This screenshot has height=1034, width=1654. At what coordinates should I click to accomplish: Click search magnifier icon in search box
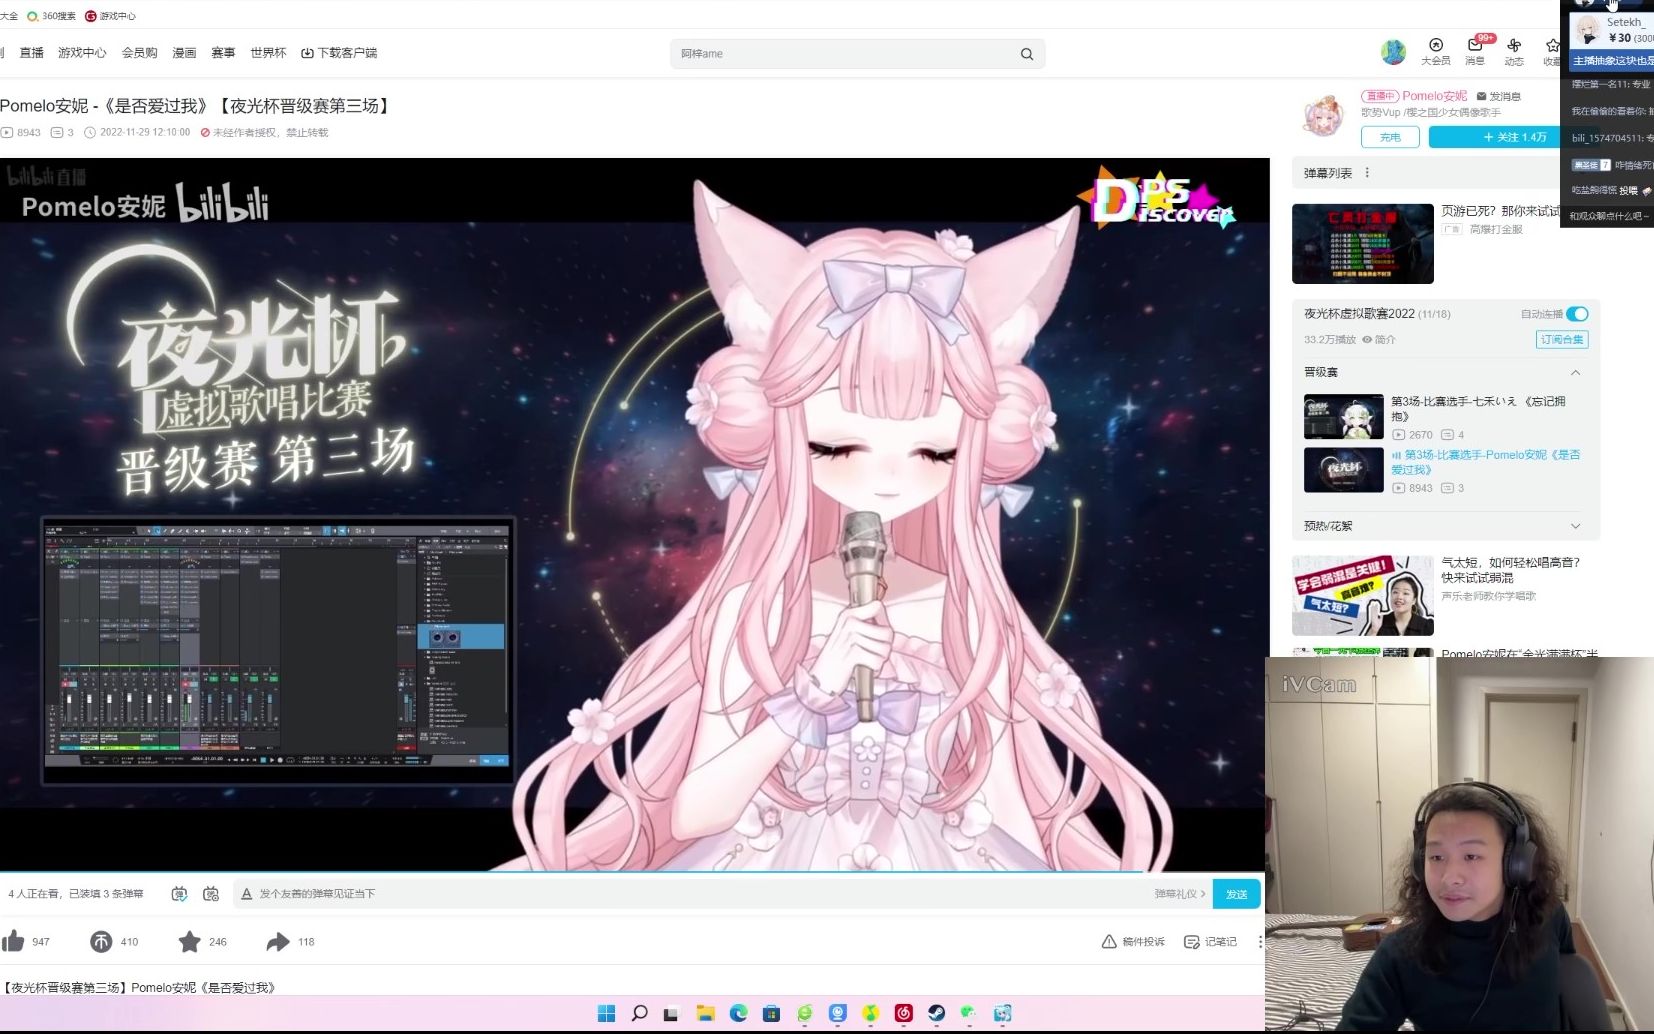pyautogui.click(x=1027, y=54)
